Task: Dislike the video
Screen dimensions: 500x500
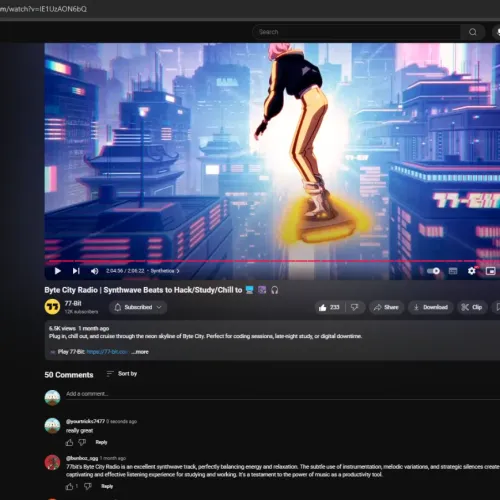Action: (x=355, y=307)
